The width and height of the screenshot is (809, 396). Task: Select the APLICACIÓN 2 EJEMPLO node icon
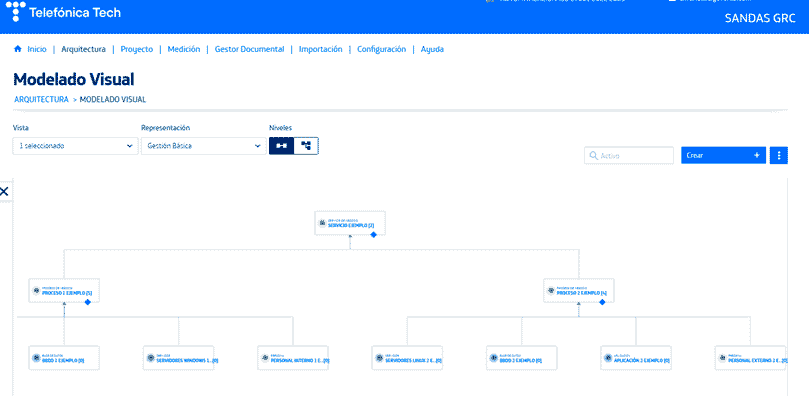608,358
